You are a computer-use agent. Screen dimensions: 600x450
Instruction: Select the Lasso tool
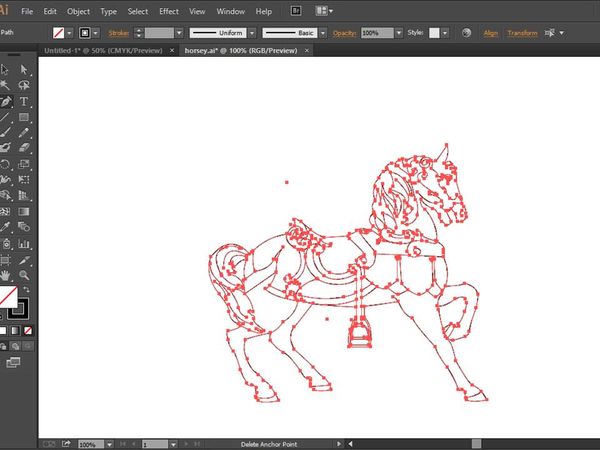(24, 85)
